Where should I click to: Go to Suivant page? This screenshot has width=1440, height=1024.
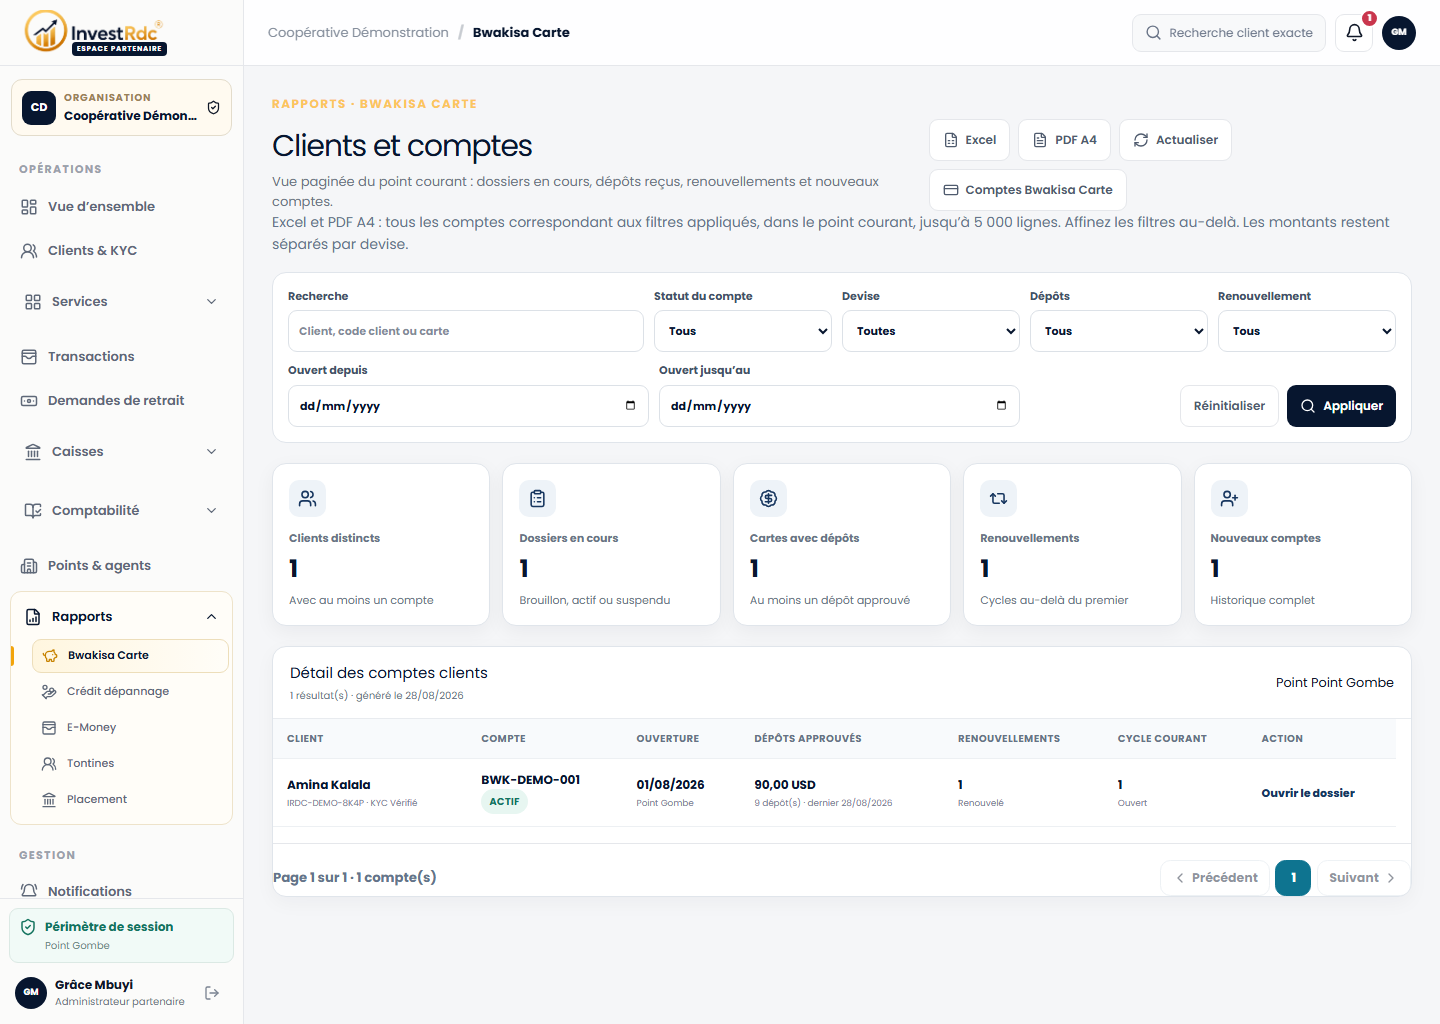click(1362, 878)
